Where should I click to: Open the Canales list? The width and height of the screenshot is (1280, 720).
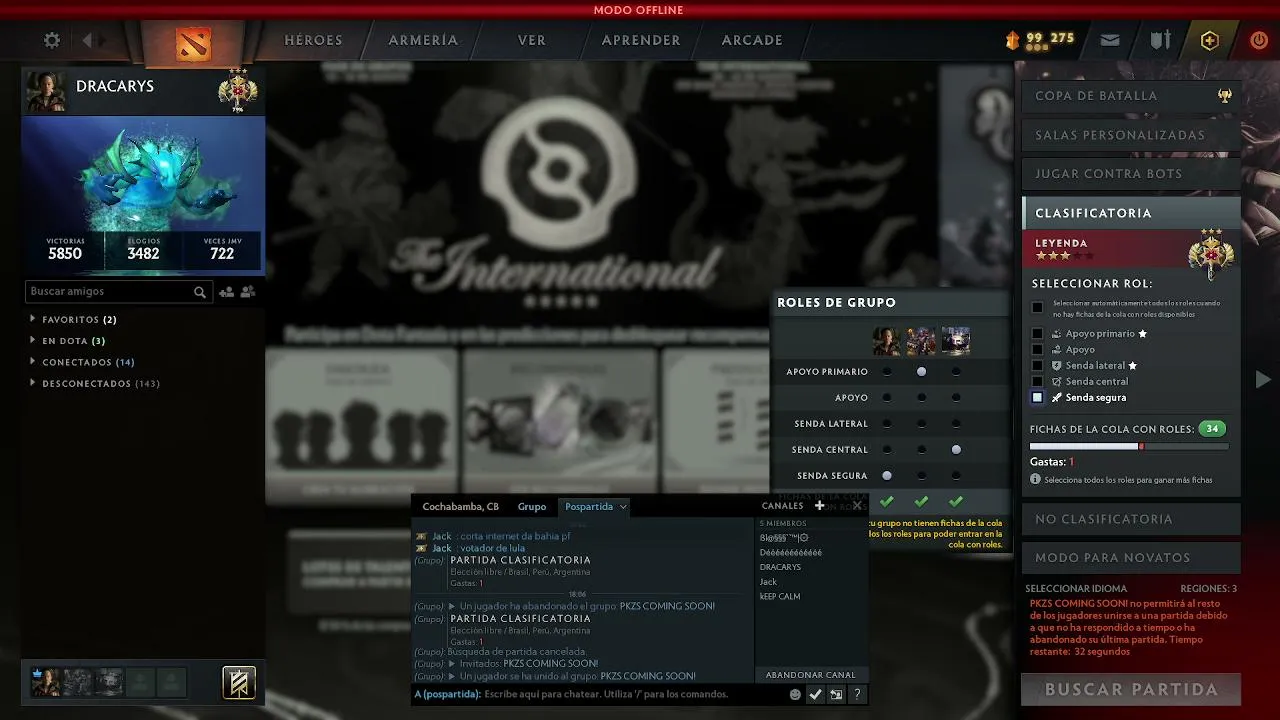pos(783,506)
